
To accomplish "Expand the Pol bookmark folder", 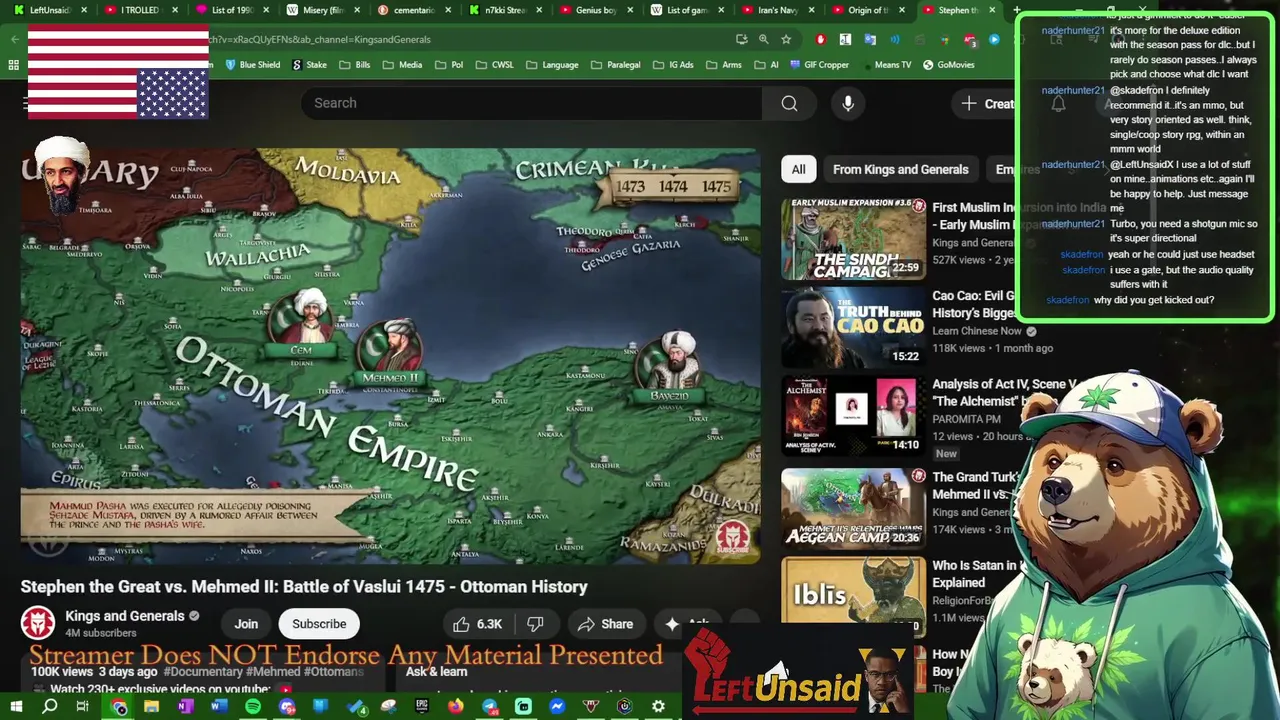I will [448, 65].
